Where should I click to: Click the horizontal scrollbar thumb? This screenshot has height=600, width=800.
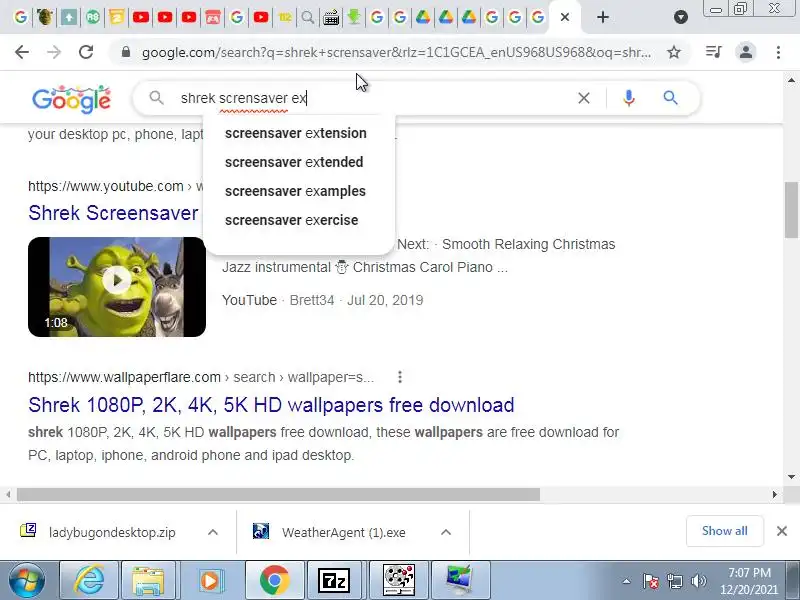tap(279, 494)
